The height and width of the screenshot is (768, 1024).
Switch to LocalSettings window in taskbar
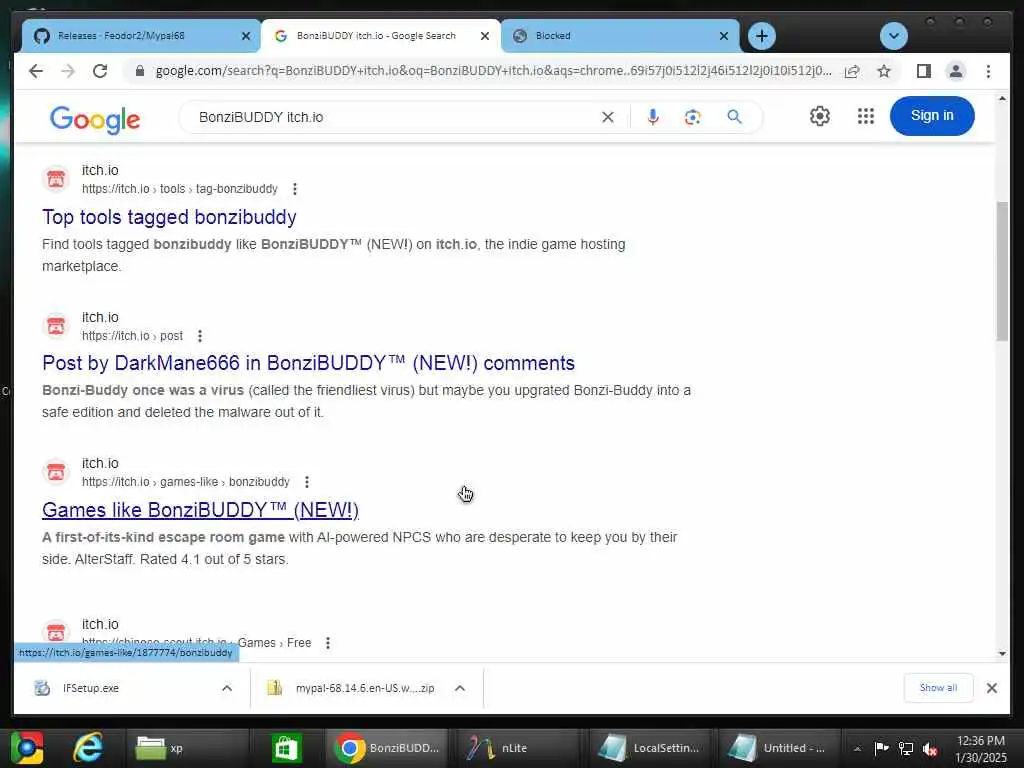(x=650, y=748)
